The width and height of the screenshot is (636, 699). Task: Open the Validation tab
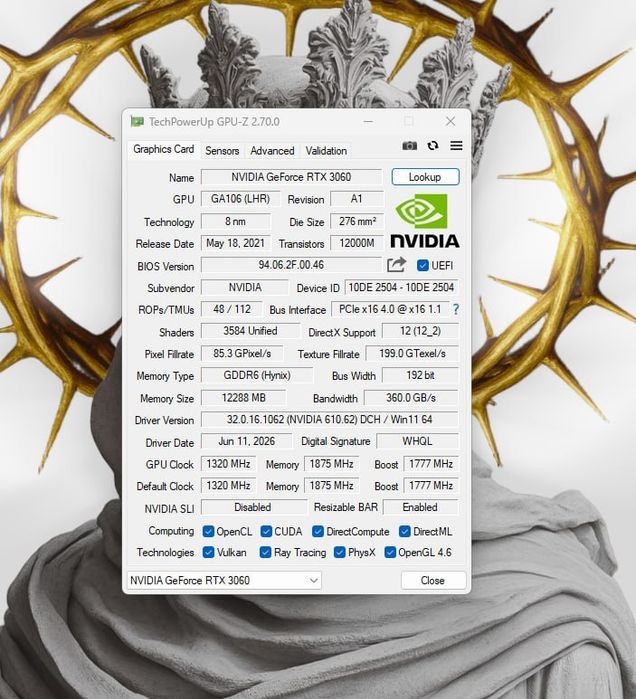pos(326,151)
